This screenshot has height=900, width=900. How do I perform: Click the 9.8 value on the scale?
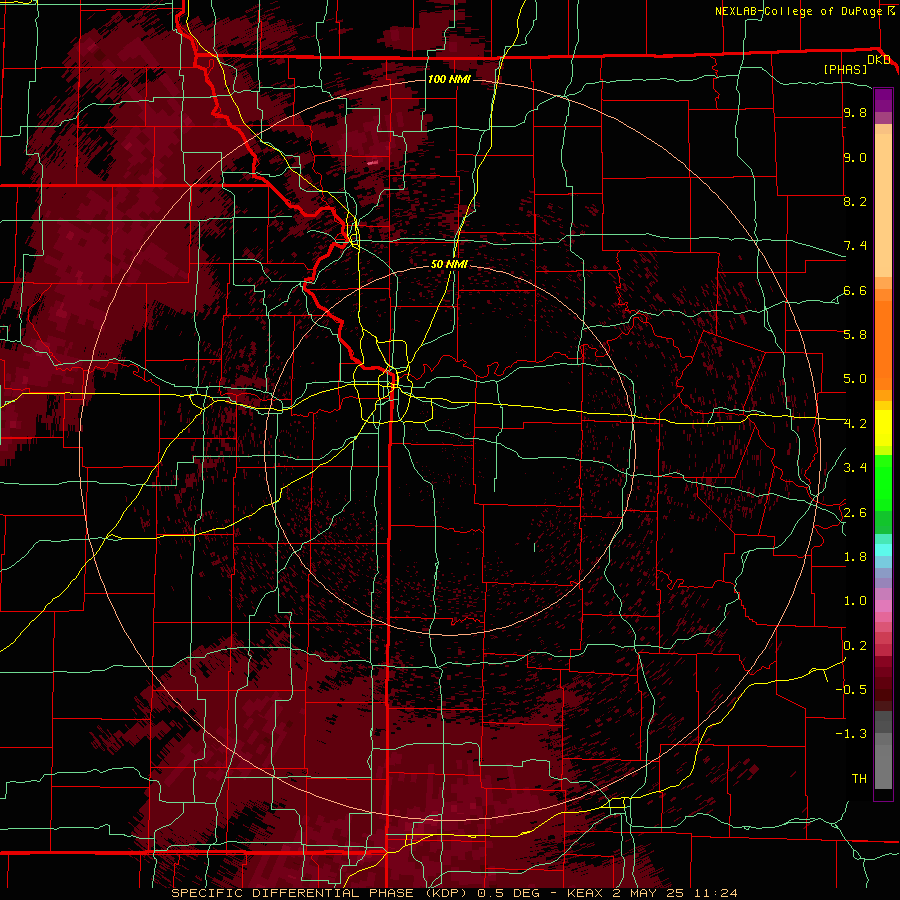point(855,112)
